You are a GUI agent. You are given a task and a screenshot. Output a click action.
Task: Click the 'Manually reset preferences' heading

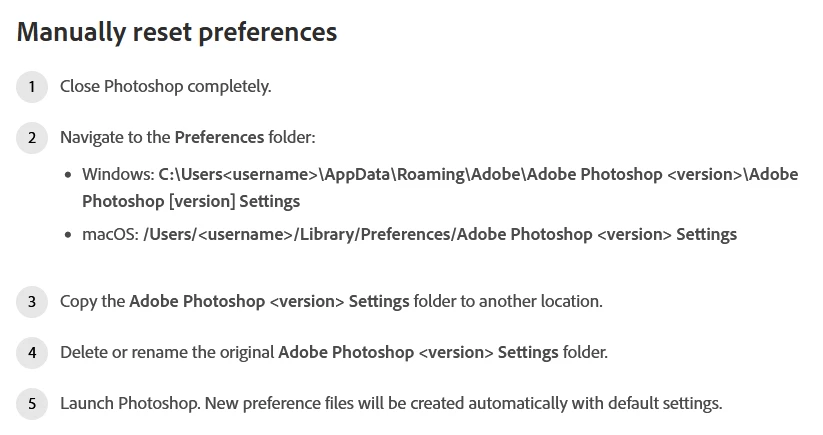pos(177,32)
